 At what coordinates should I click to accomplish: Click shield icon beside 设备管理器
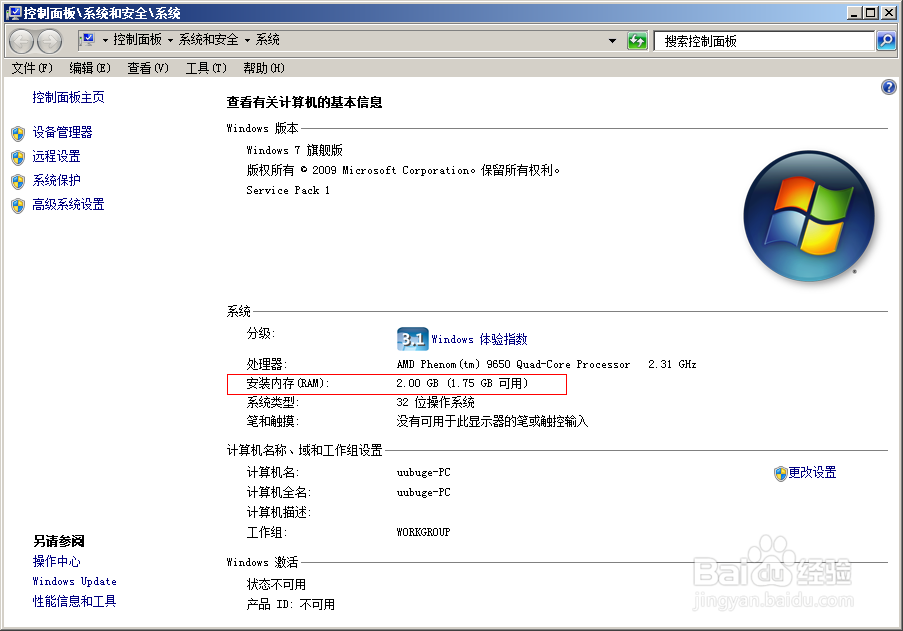tap(18, 133)
